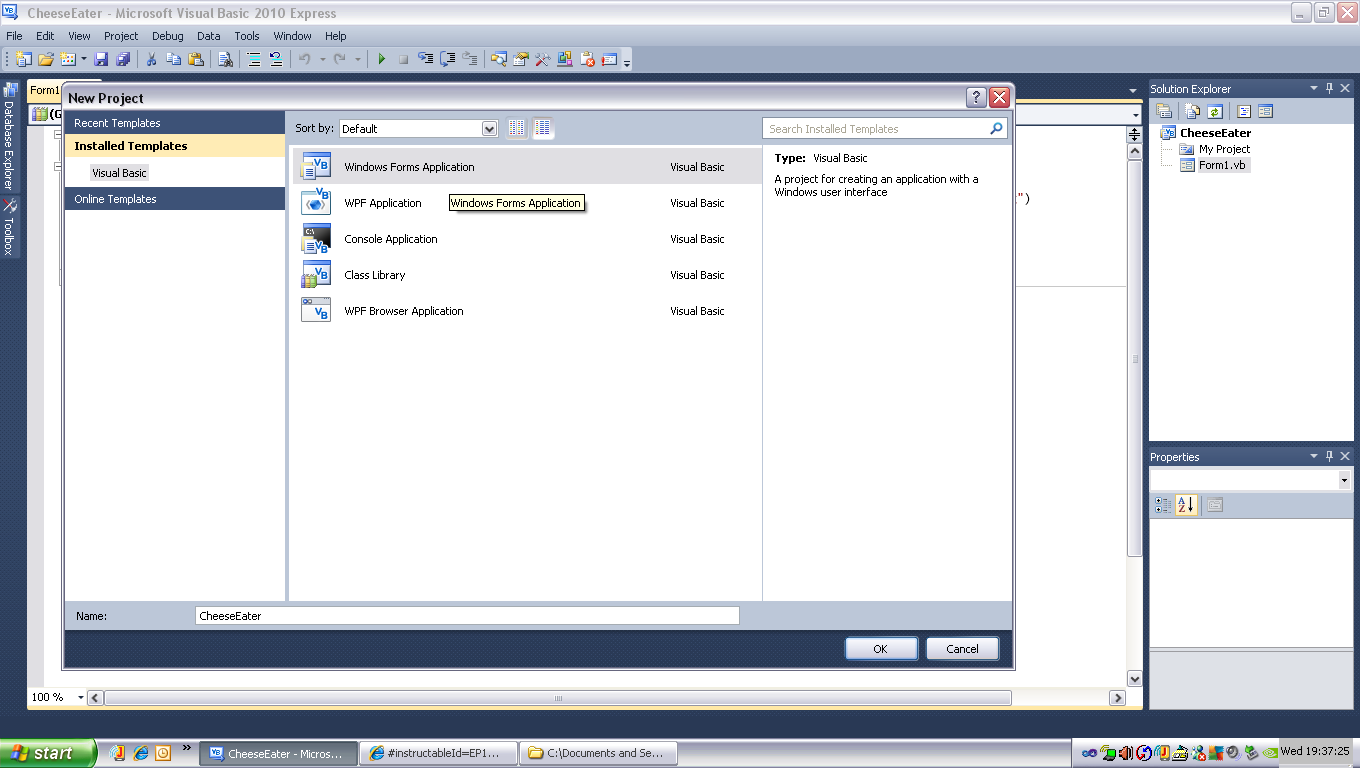Open the Undo history dropdown arrow
The width and height of the screenshot is (1360, 768).
322,60
